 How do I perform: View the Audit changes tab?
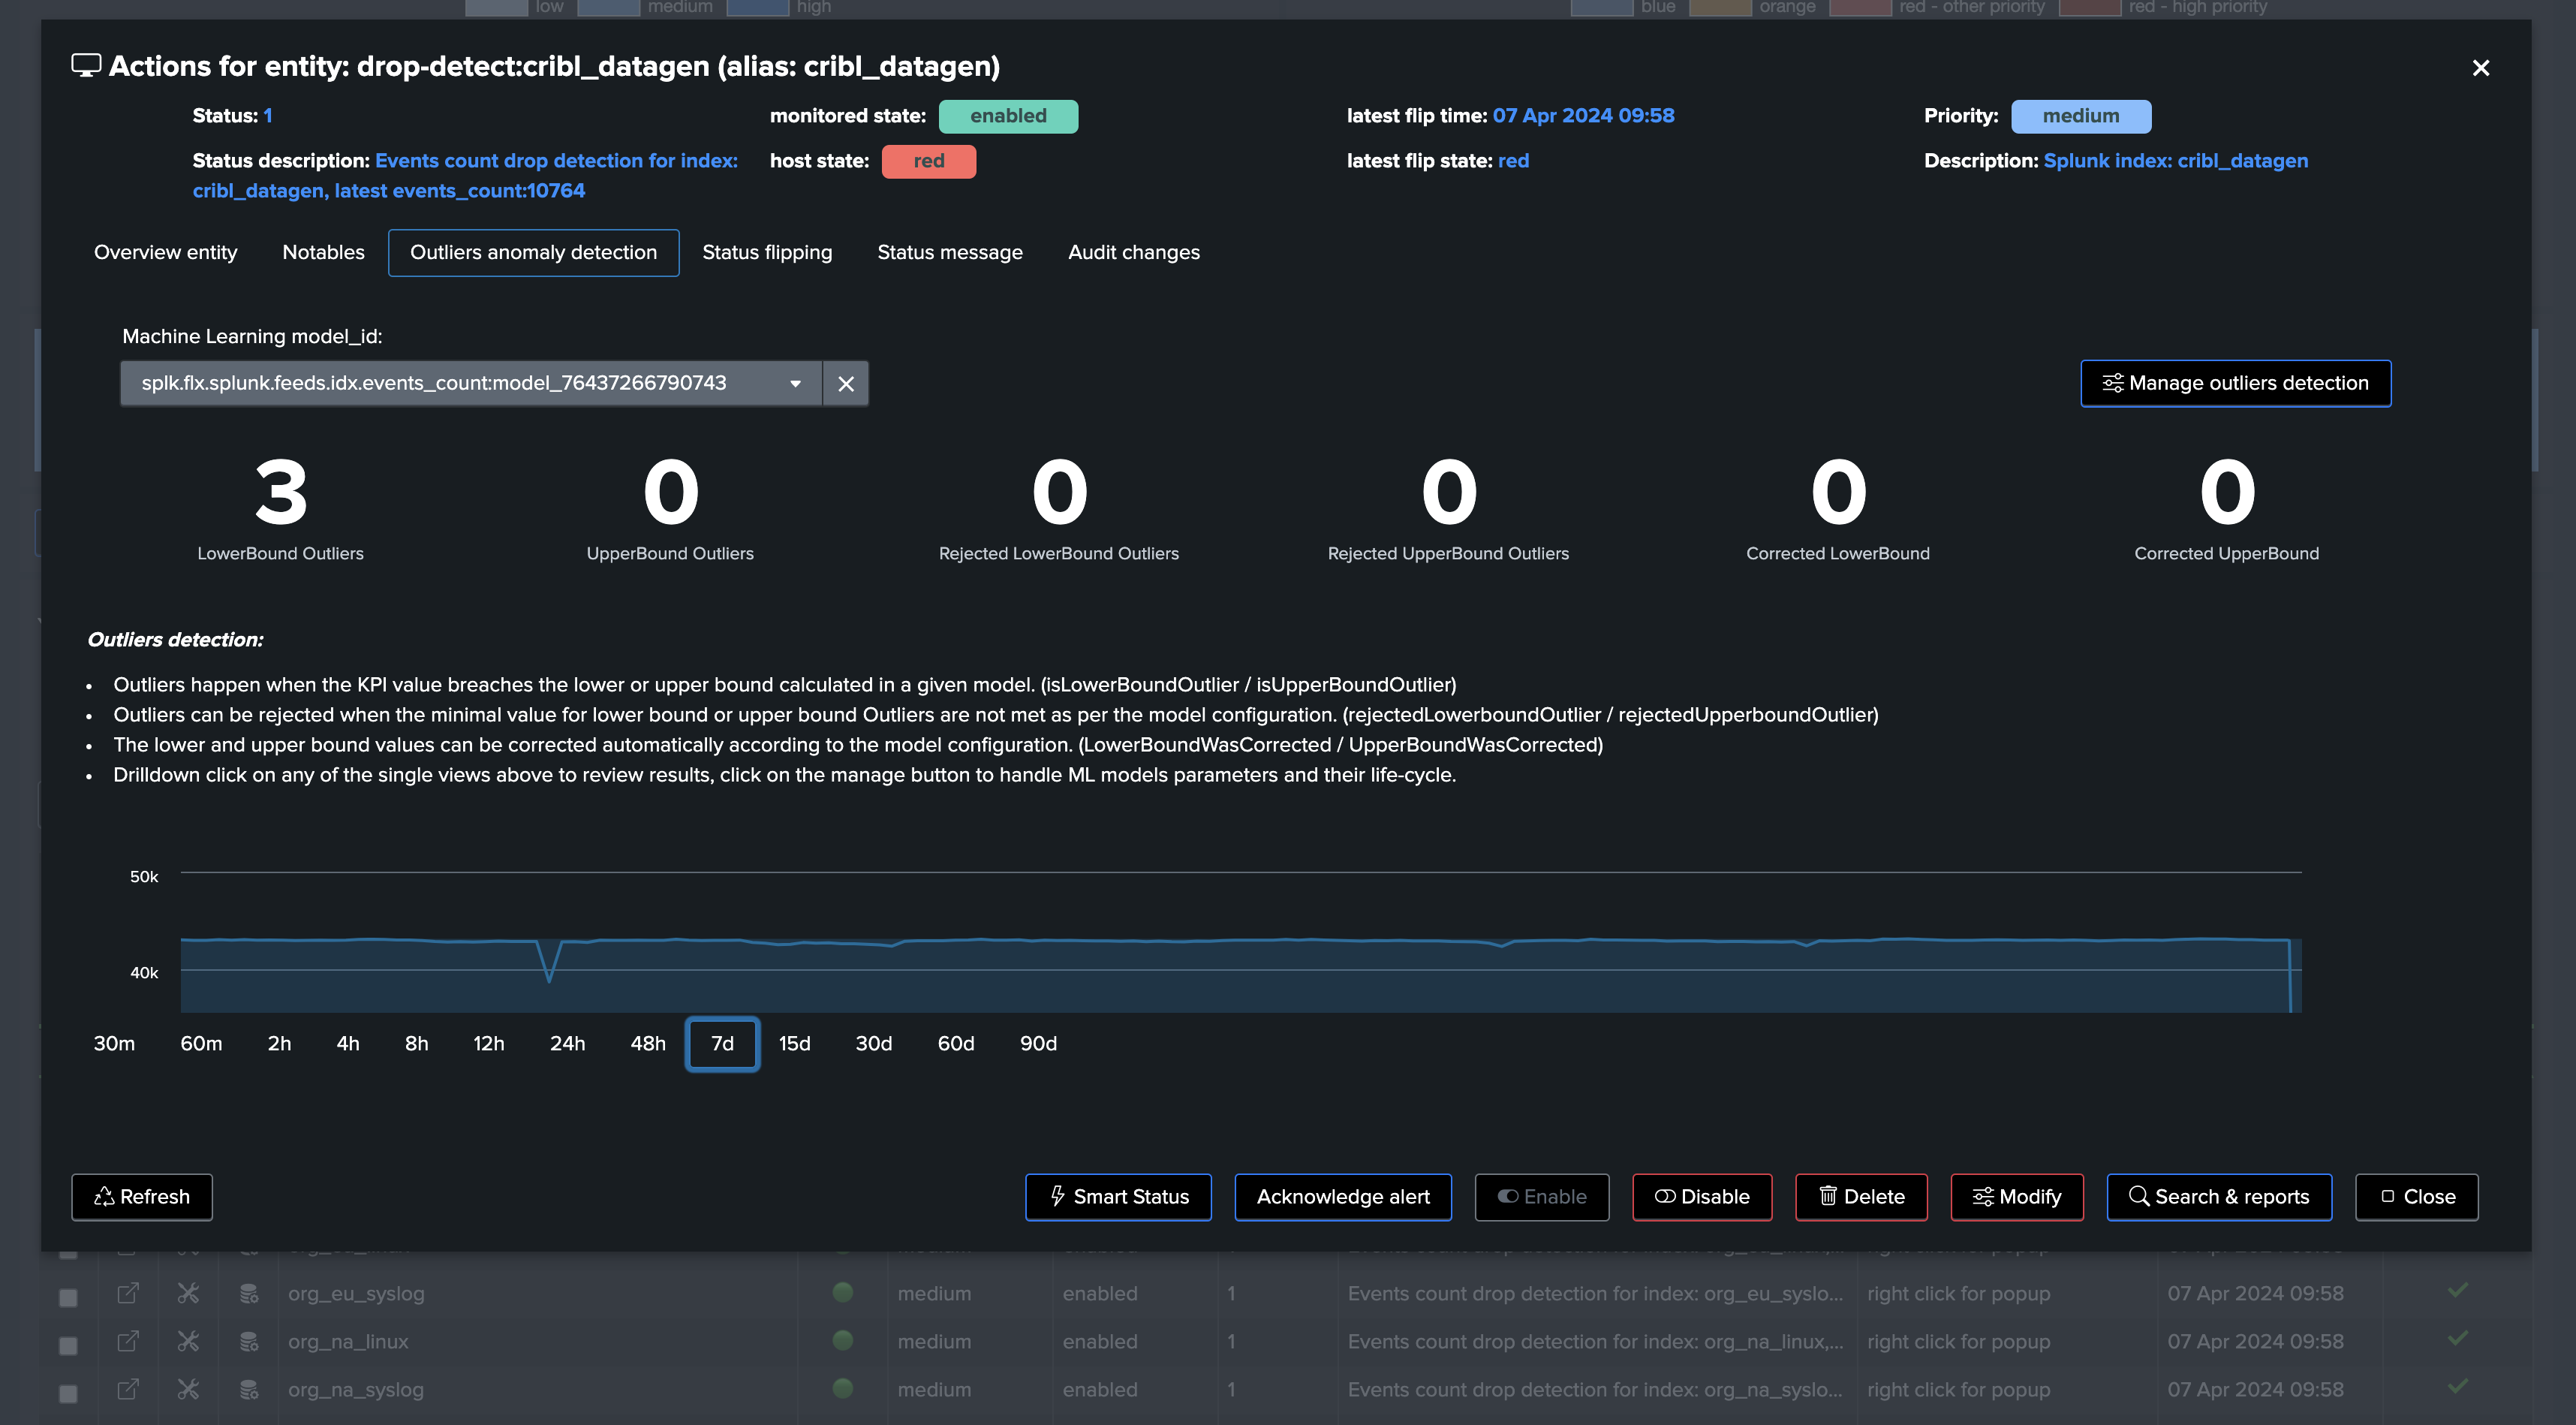1133,252
